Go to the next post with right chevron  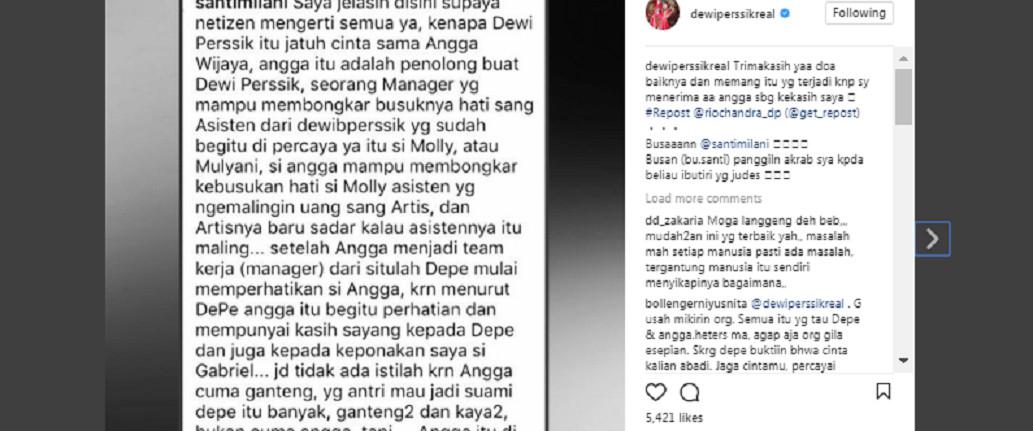point(932,239)
